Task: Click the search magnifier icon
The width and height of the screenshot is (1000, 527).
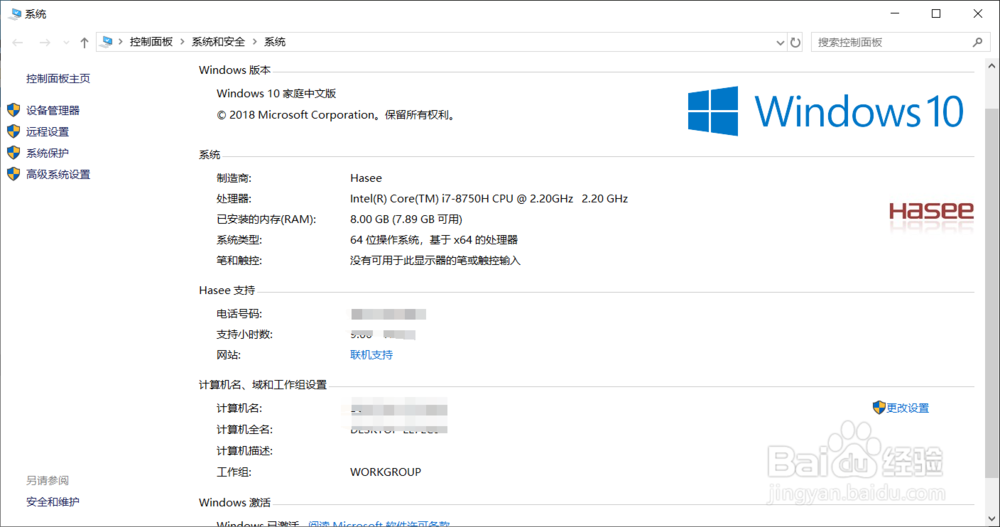Action: click(x=978, y=42)
